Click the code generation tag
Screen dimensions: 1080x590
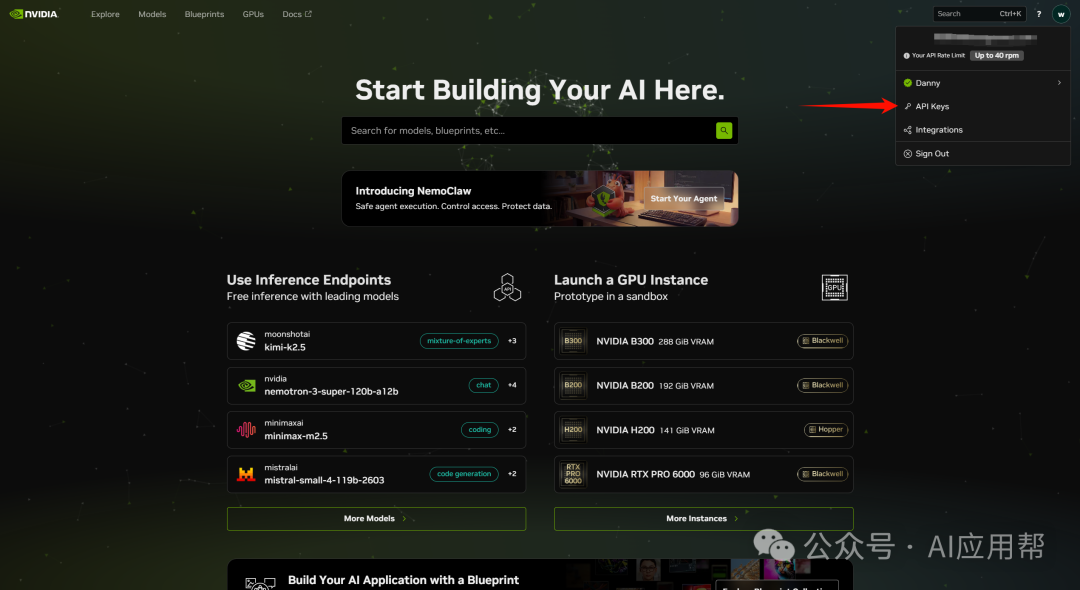pos(464,474)
